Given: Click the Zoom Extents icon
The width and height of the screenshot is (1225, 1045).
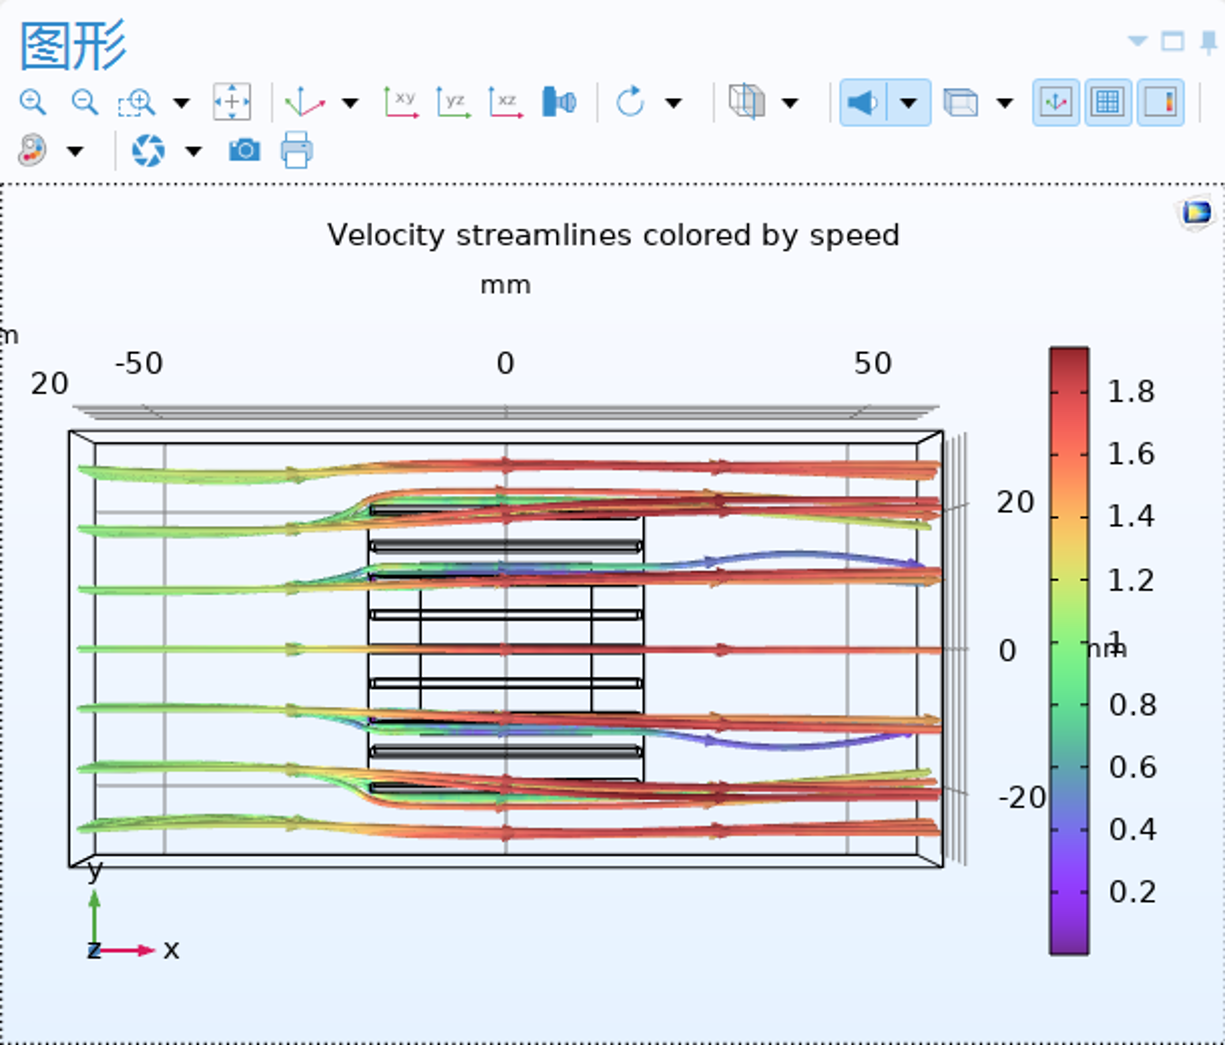Looking at the screenshot, I should (x=232, y=102).
